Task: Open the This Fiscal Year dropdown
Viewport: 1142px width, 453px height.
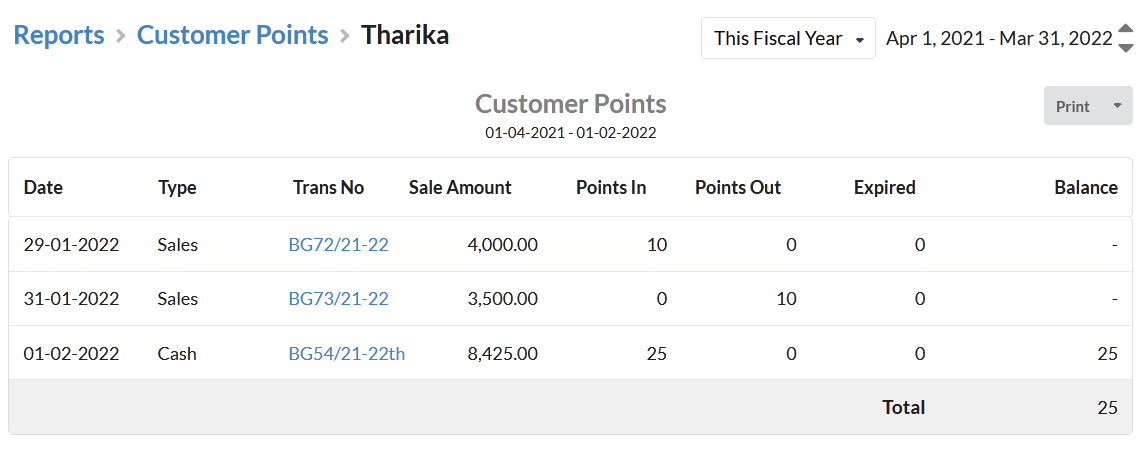Action: tap(788, 39)
